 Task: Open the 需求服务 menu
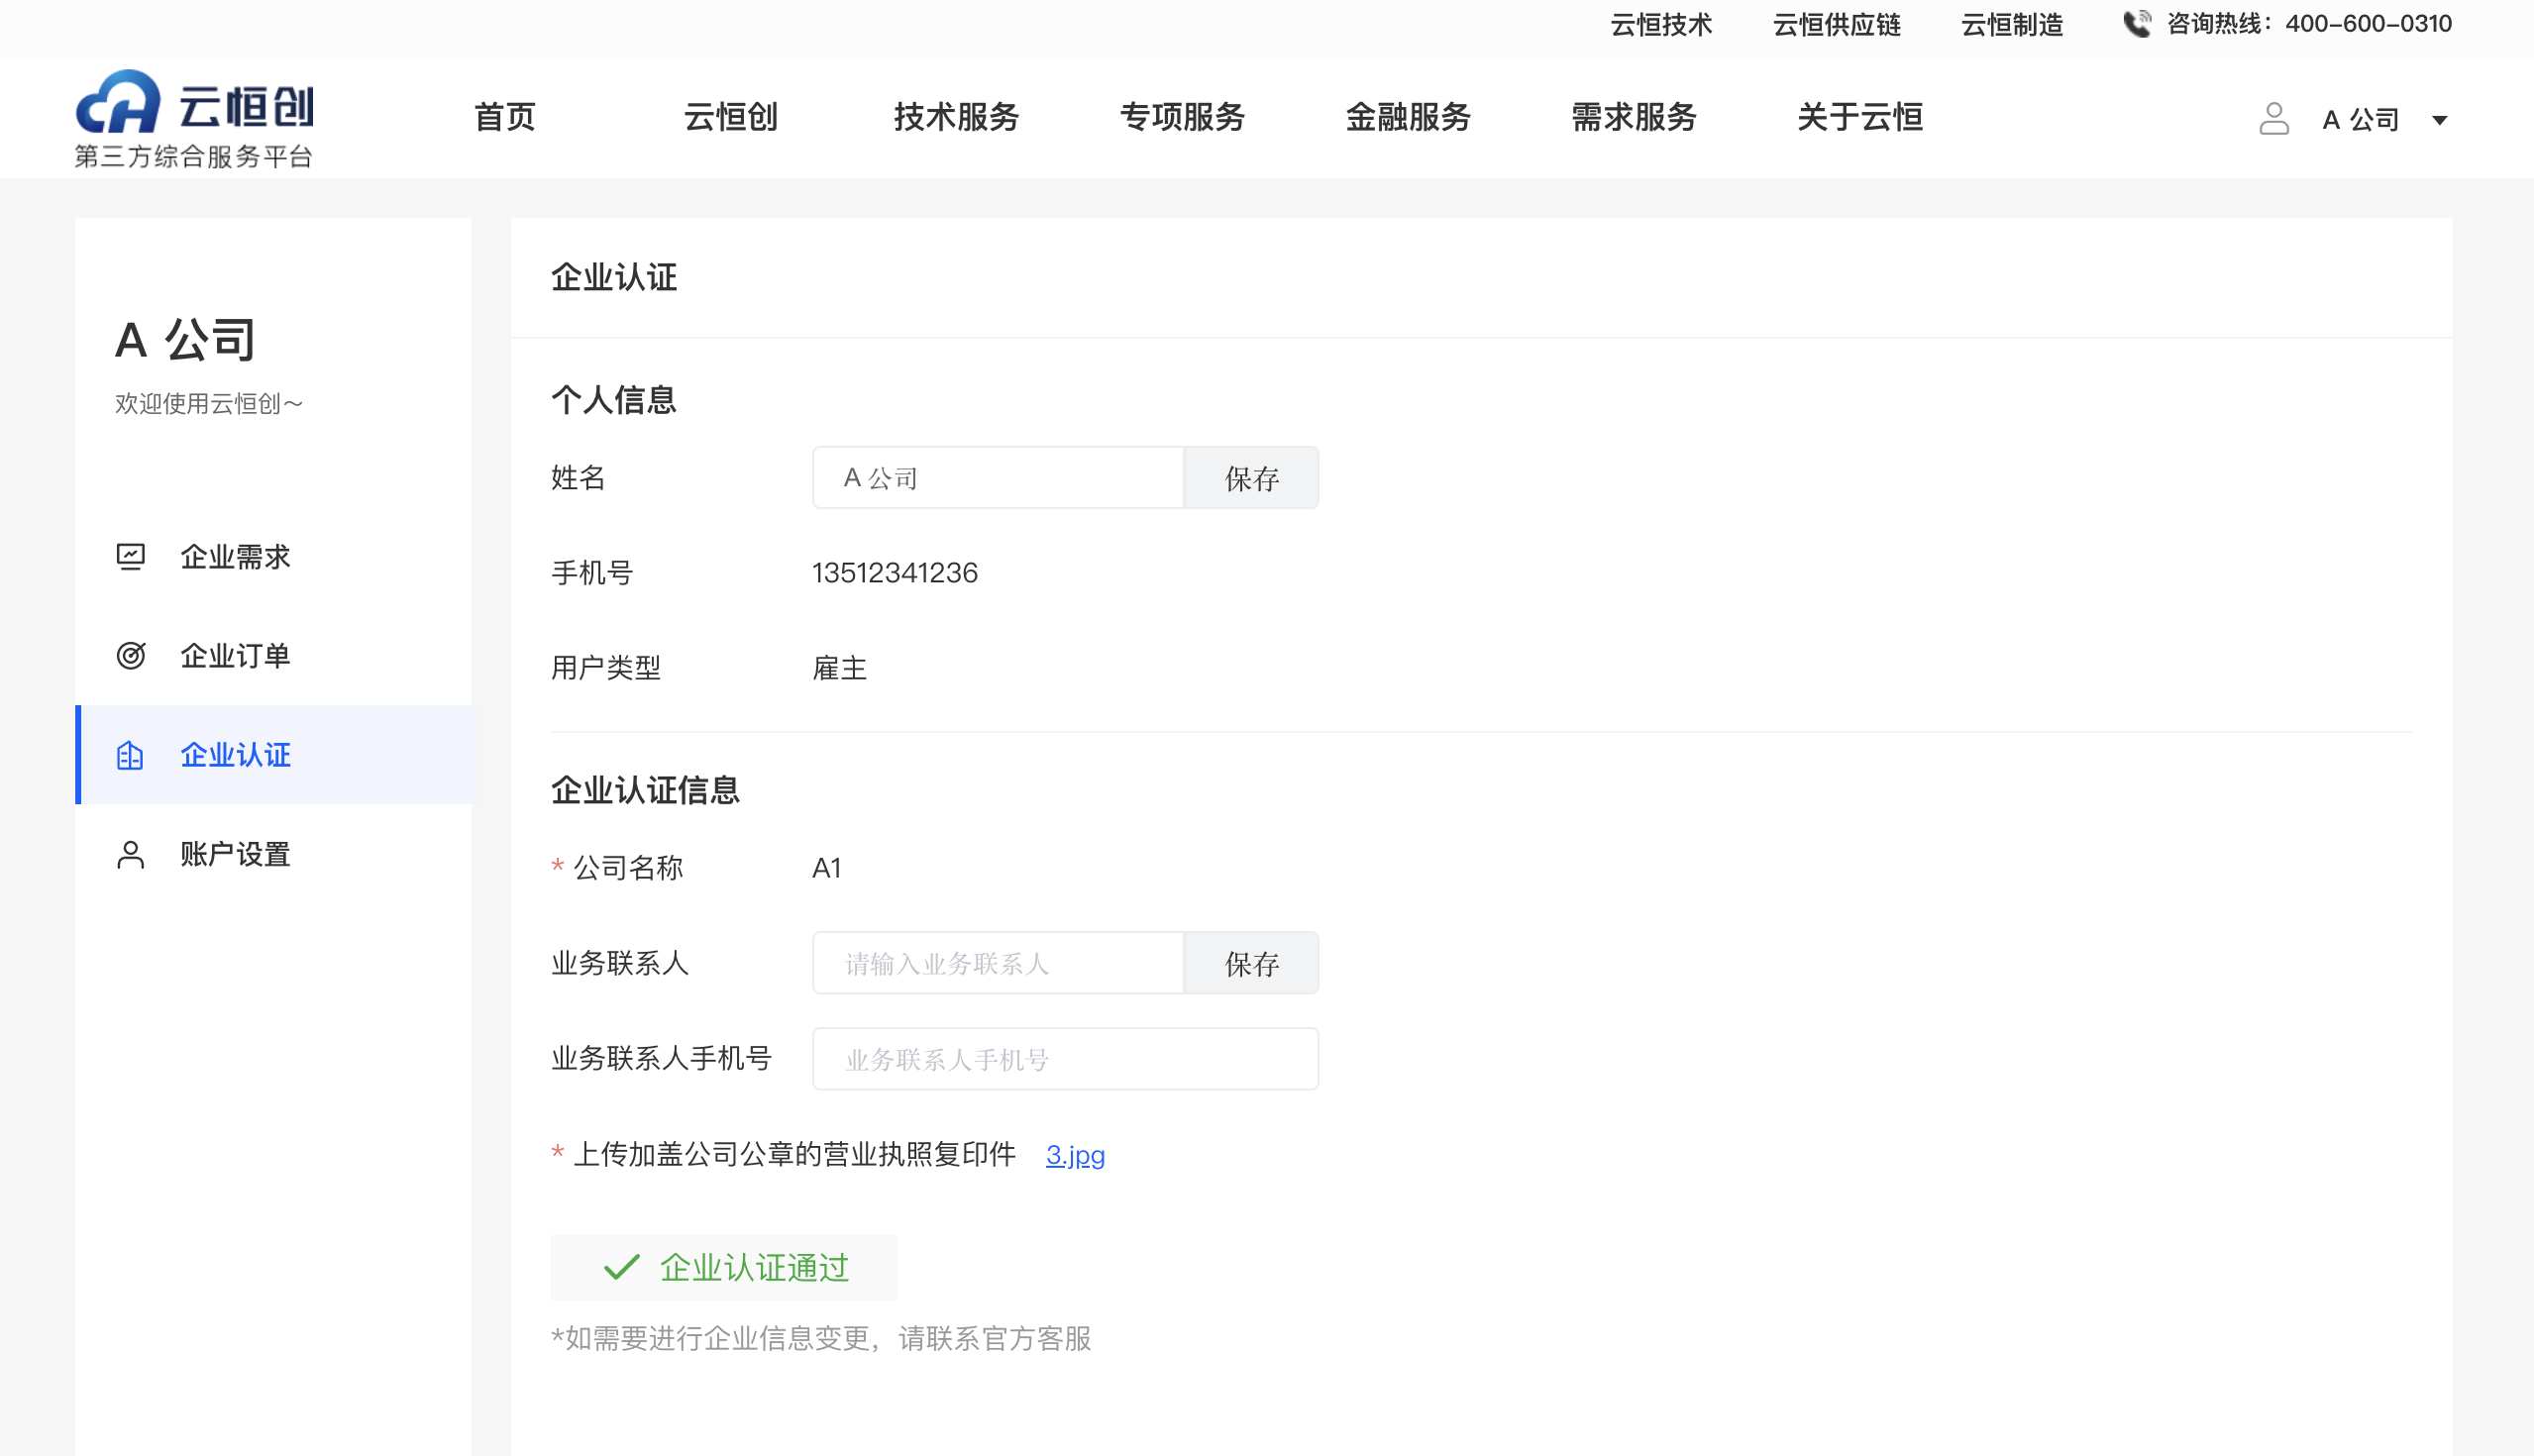coord(1634,117)
